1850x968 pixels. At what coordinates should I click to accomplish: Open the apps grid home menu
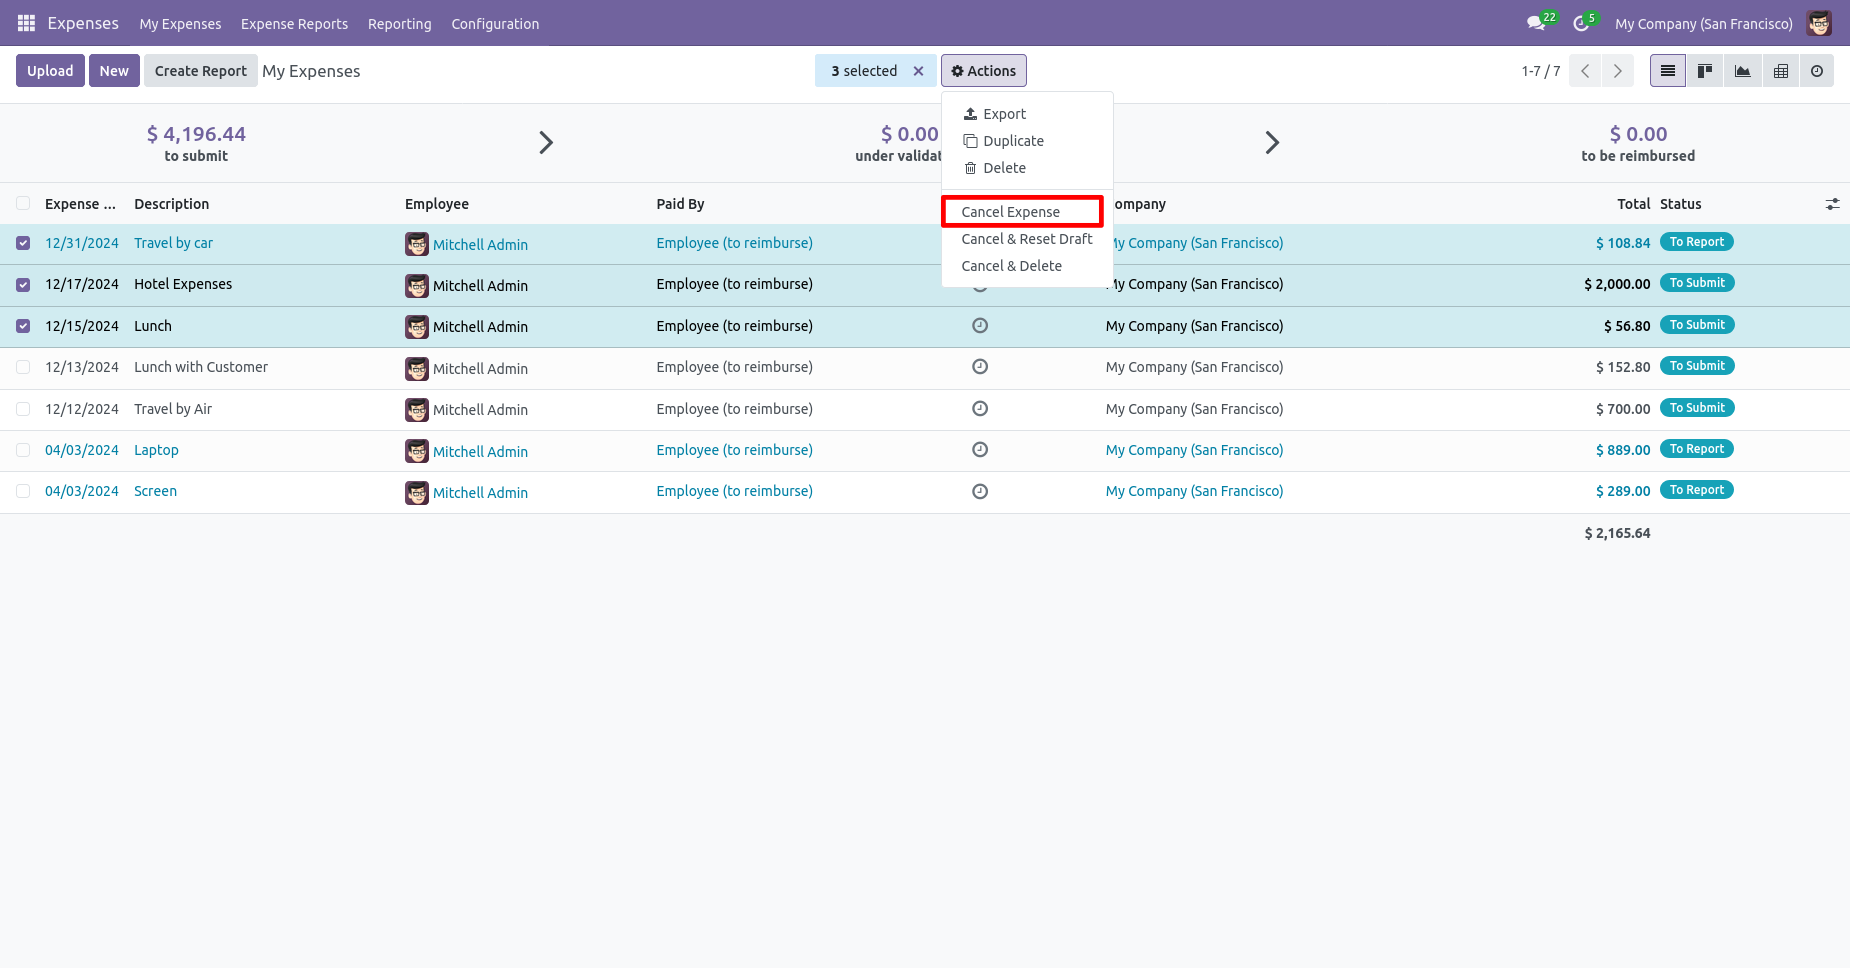pos(26,23)
